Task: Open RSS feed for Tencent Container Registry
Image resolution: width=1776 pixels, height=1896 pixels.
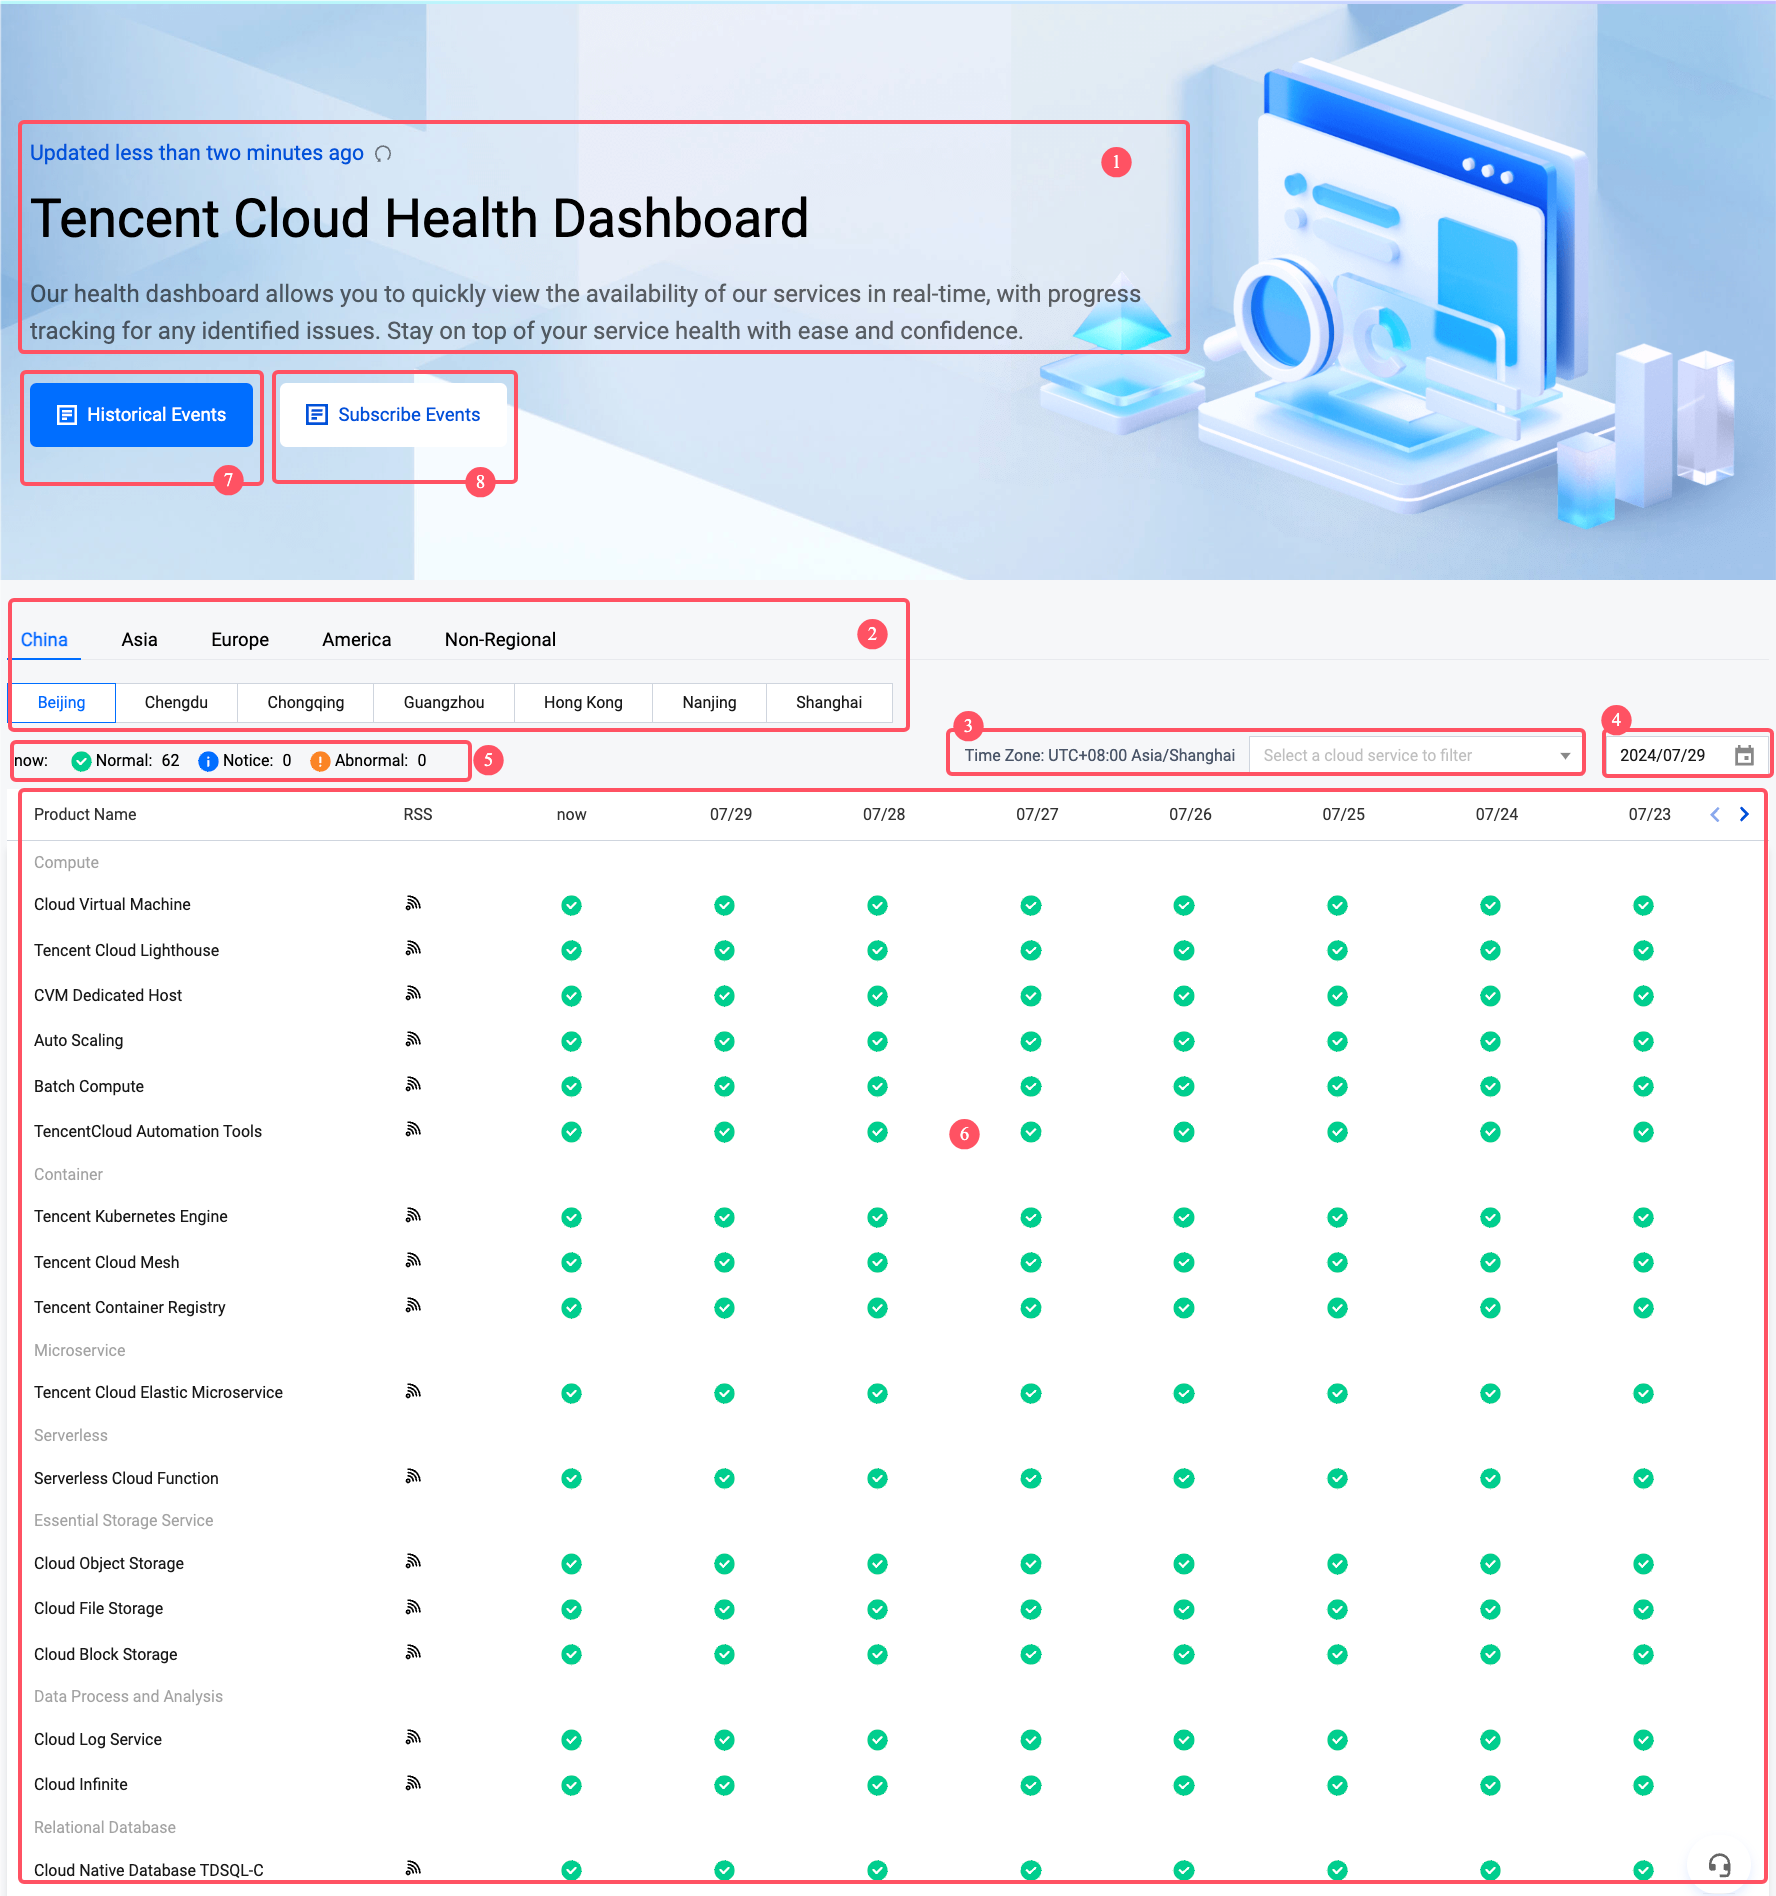Action: tap(413, 1306)
